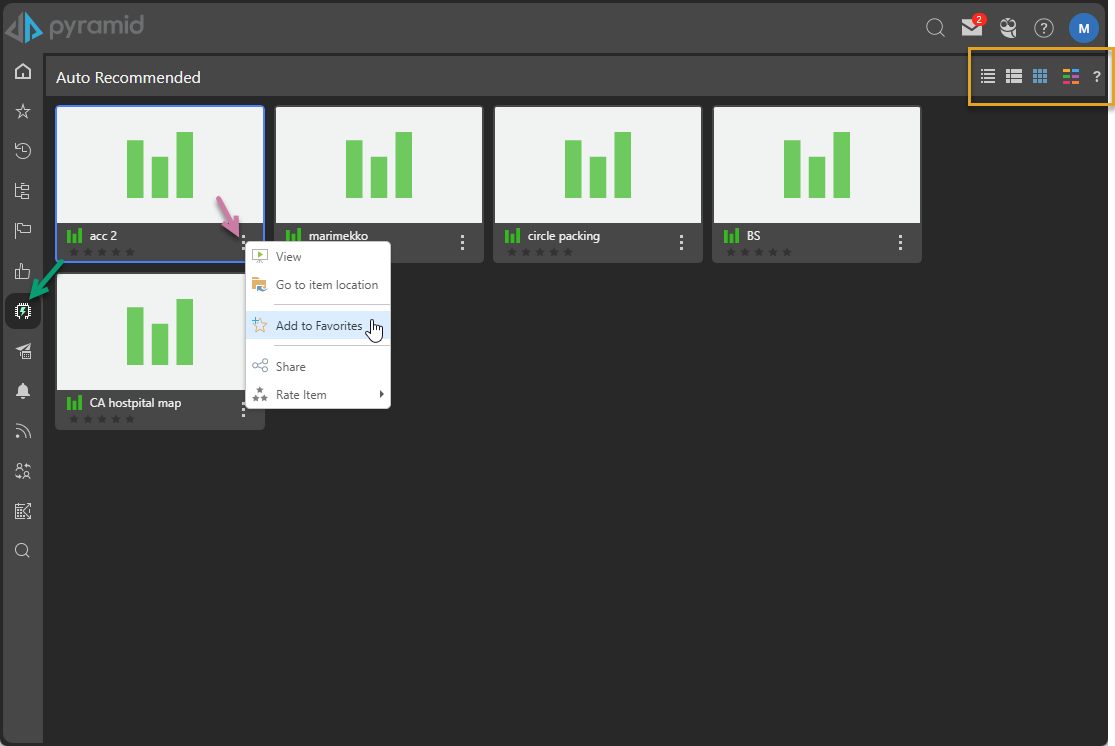Select Add to Favorites in context menu

318,326
